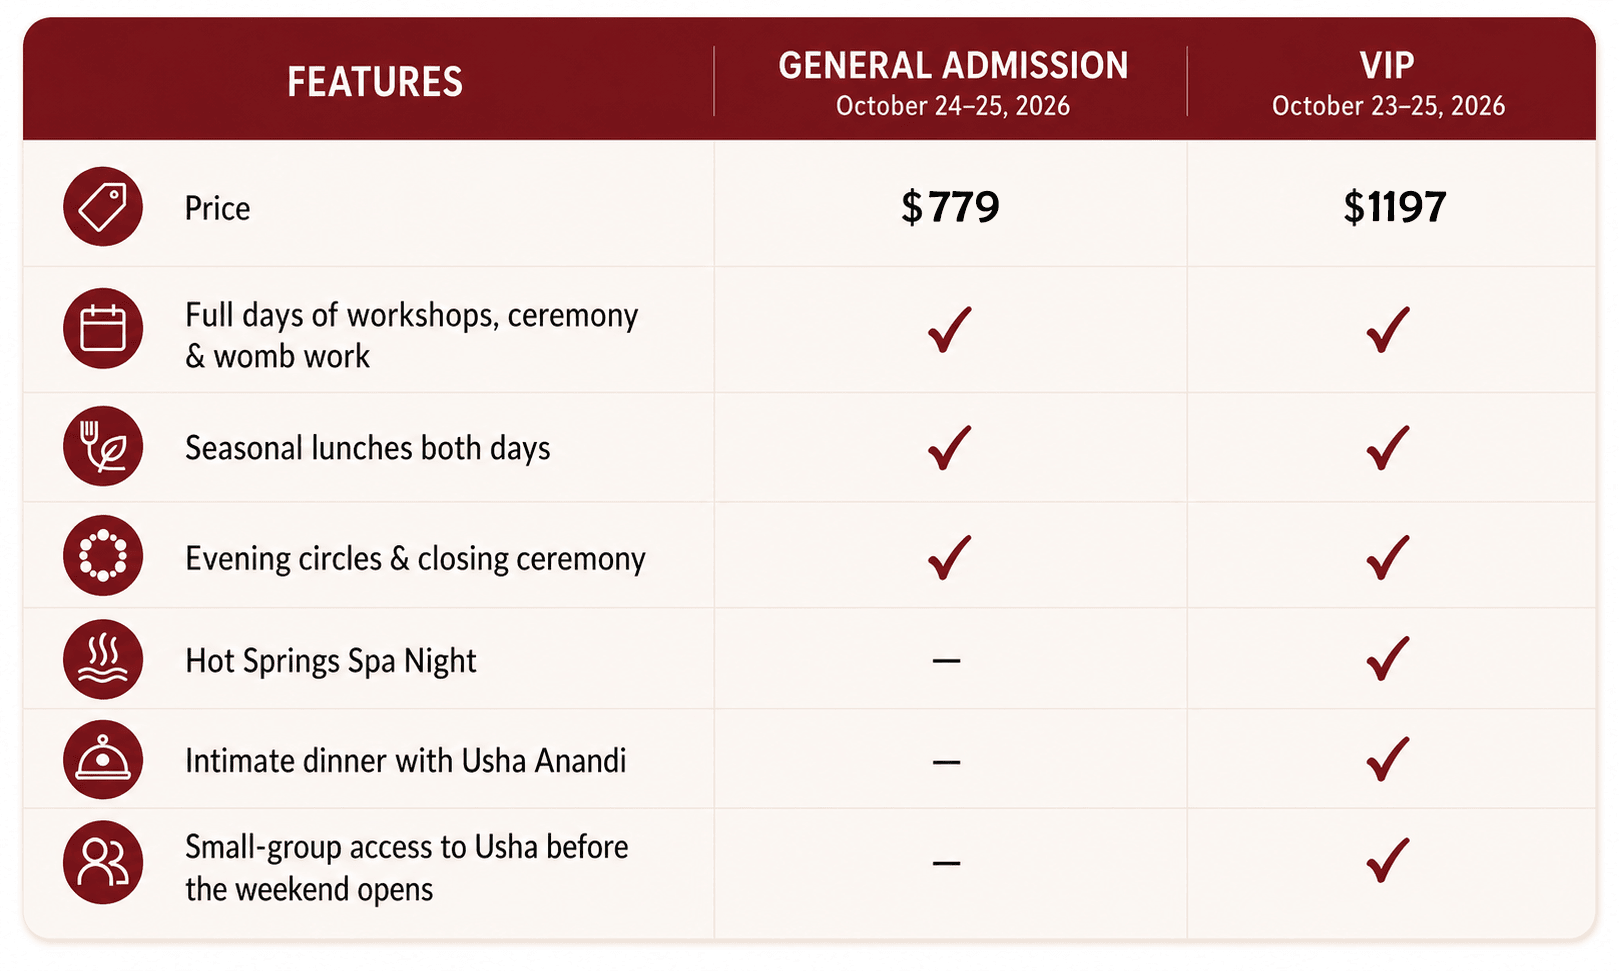Click General Admission checkmark for full days workshops
Screen dimensions: 1619x971
(x=949, y=329)
